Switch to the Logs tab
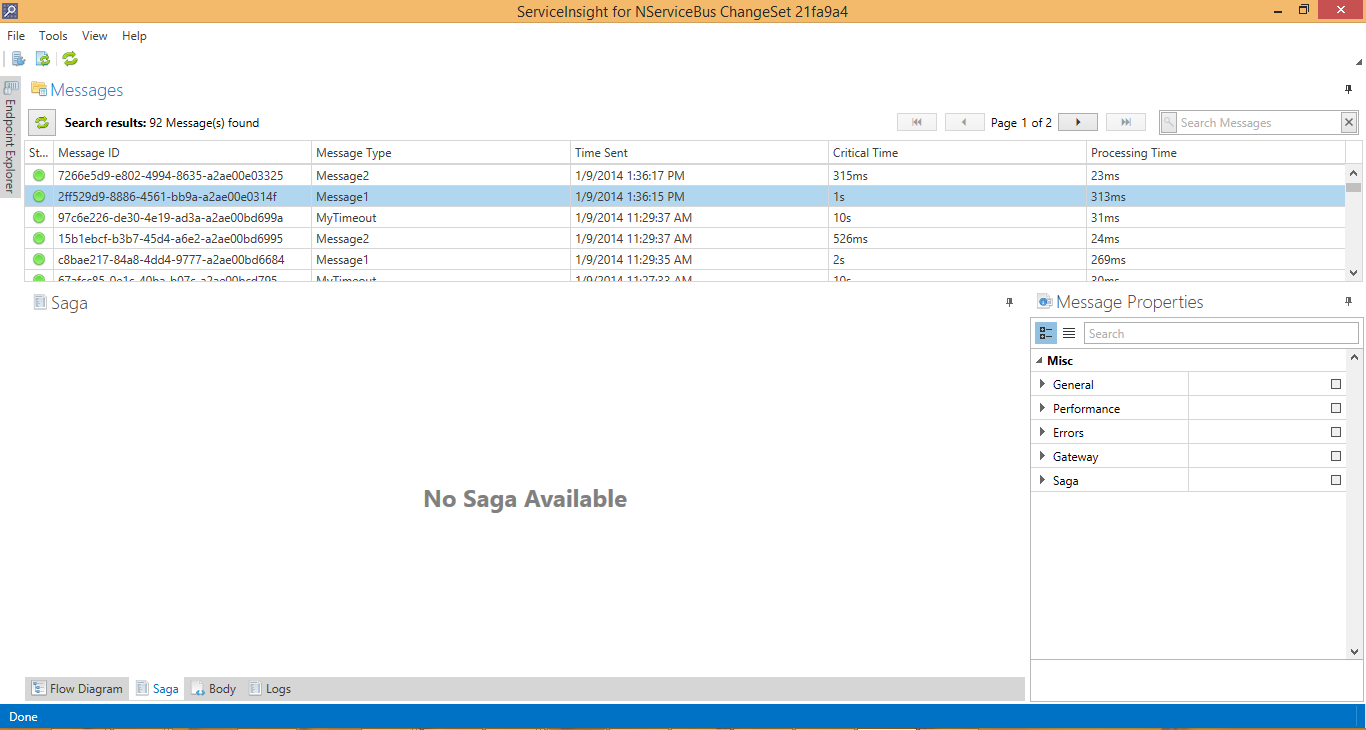 pos(270,689)
